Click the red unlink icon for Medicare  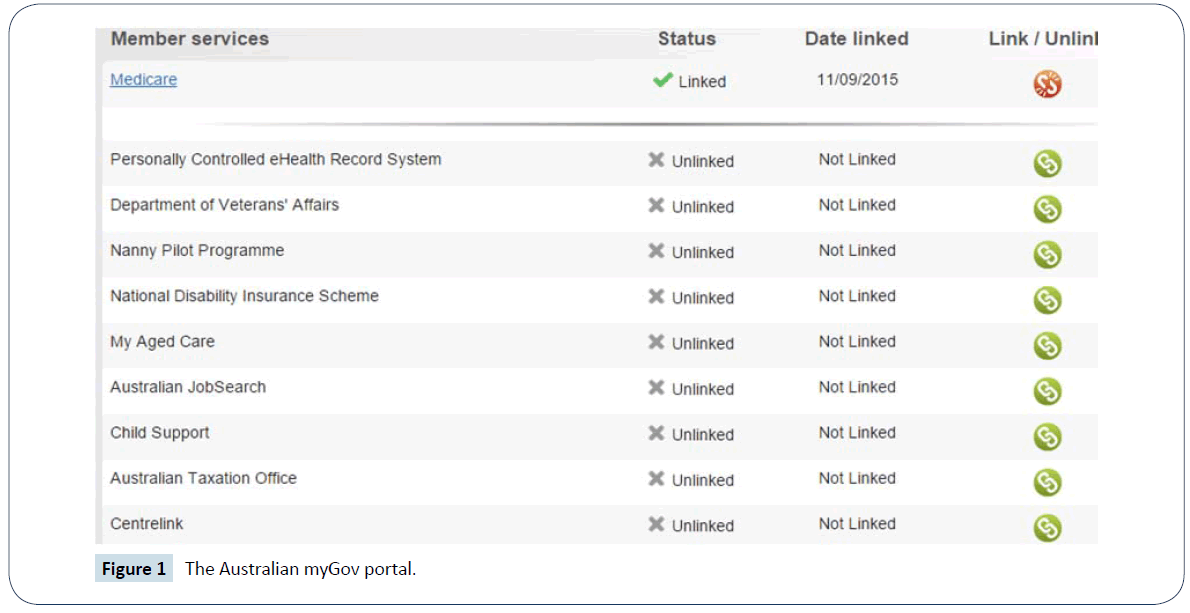(x=1047, y=85)
